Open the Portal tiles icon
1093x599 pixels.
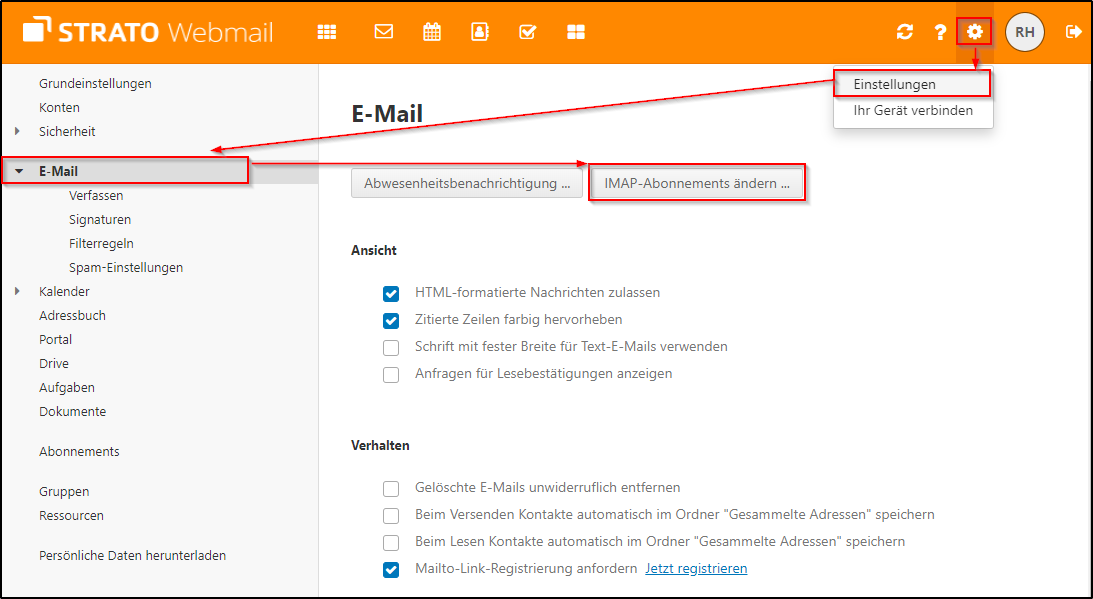point(576,32)
